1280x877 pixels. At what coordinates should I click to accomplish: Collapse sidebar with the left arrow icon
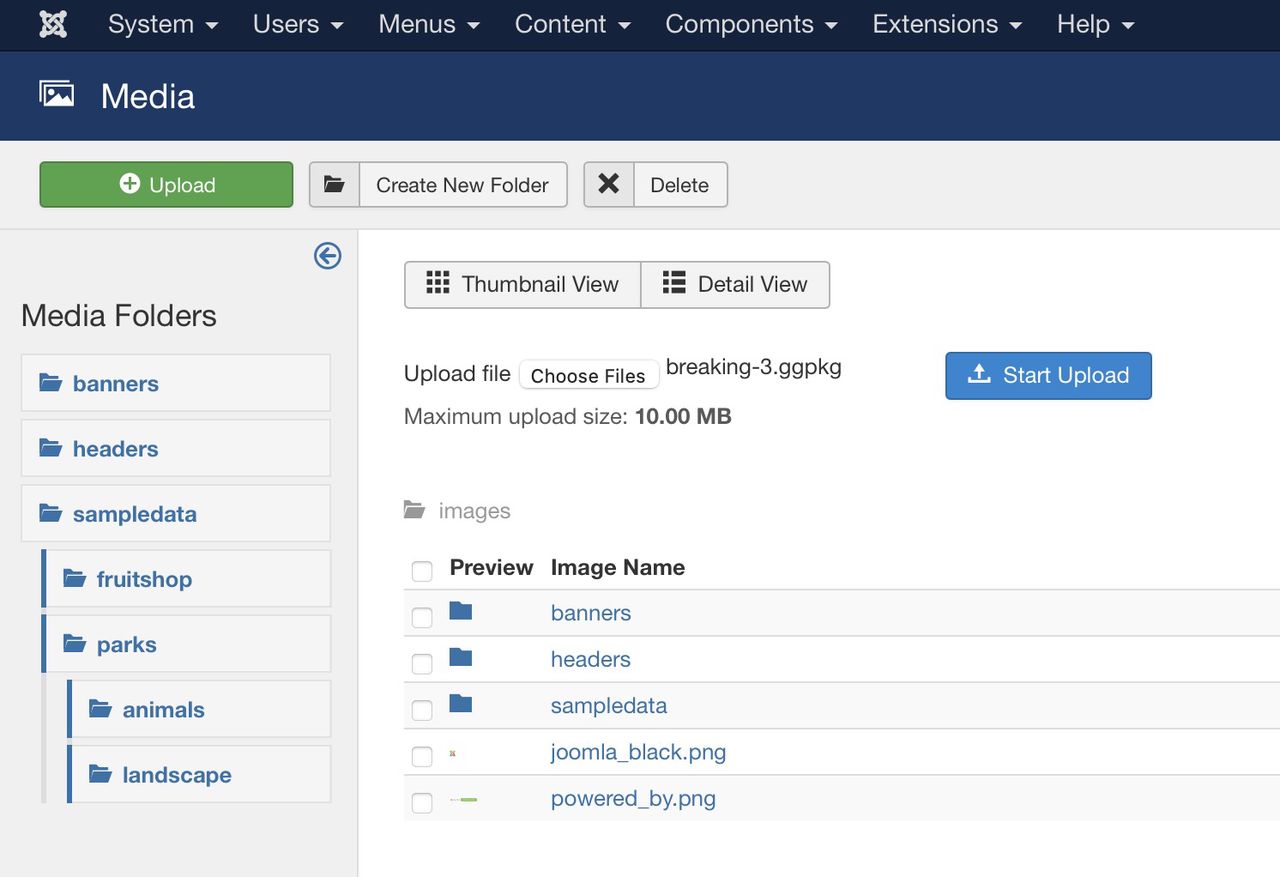click(x=327, y=256)
